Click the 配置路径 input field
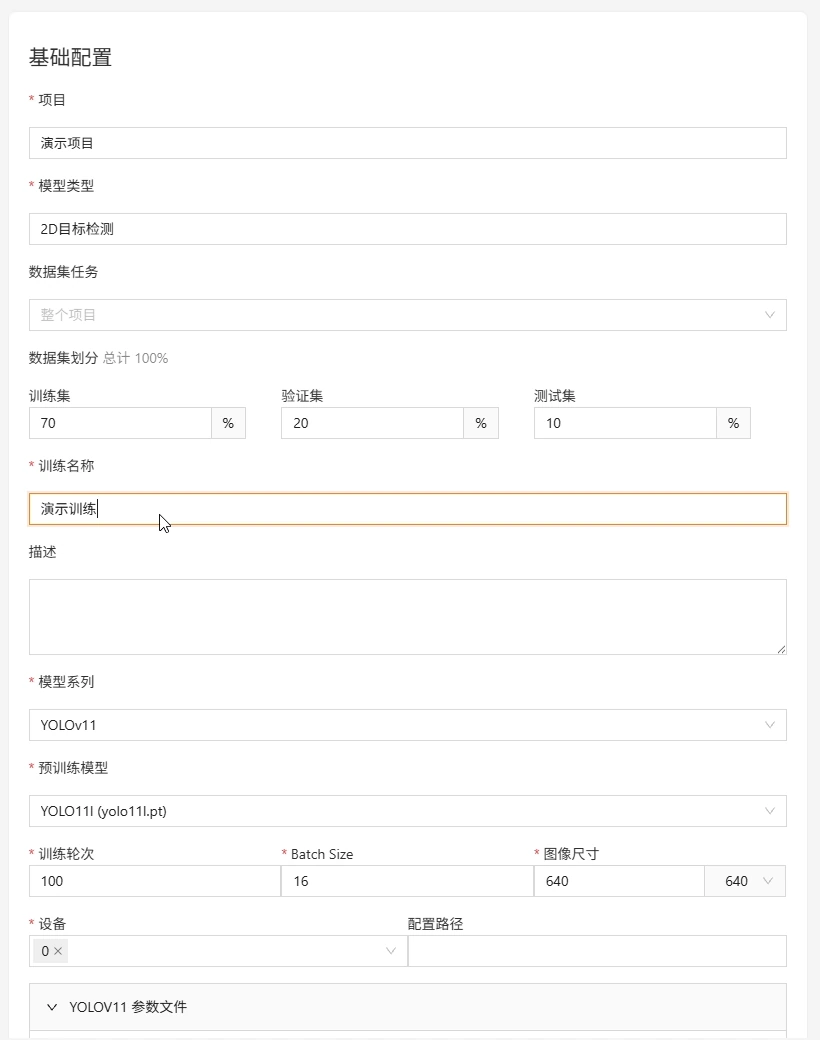This screenshot has width=820, height=1040. [597, 951]
